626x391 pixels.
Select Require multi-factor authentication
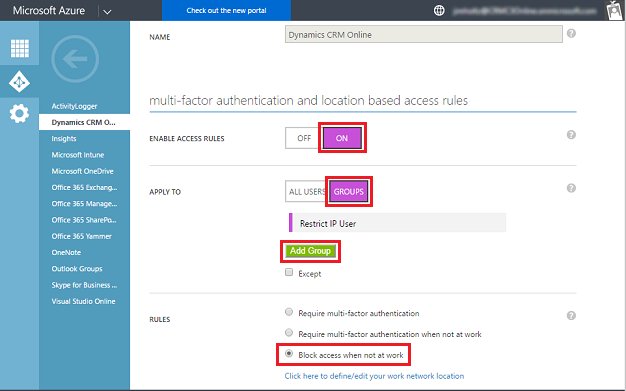click(x=289, y=312)
